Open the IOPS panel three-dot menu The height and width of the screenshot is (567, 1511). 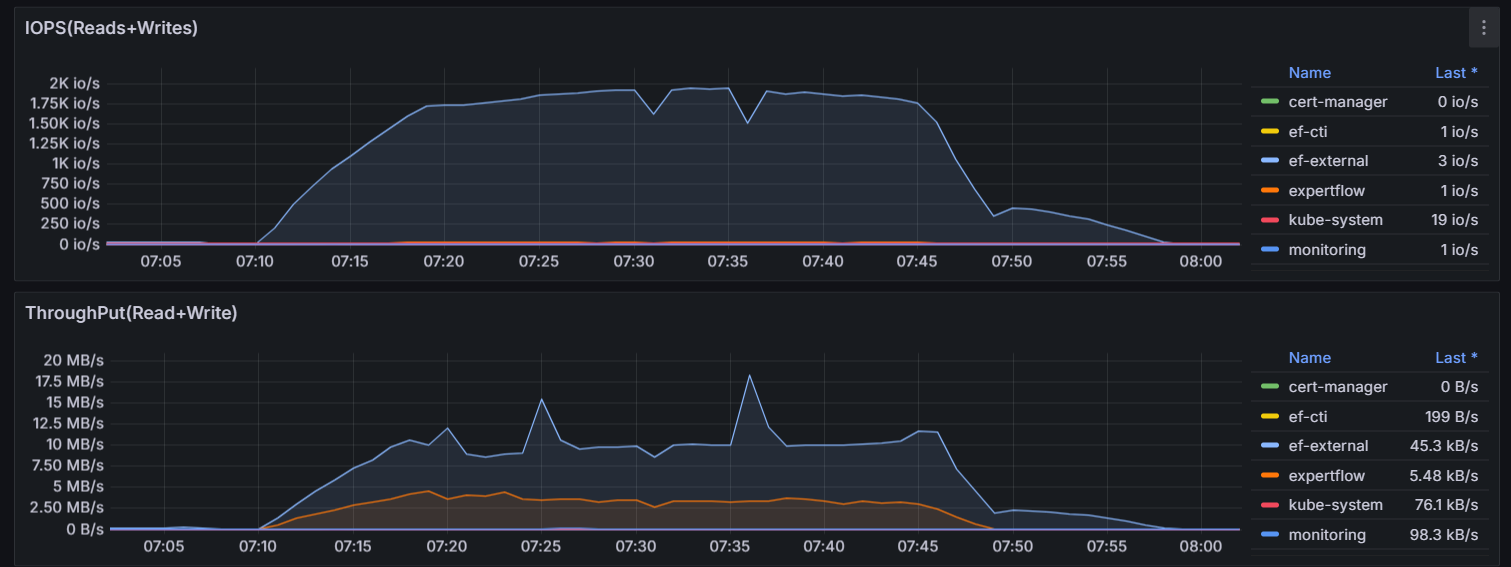[1483, 28]
